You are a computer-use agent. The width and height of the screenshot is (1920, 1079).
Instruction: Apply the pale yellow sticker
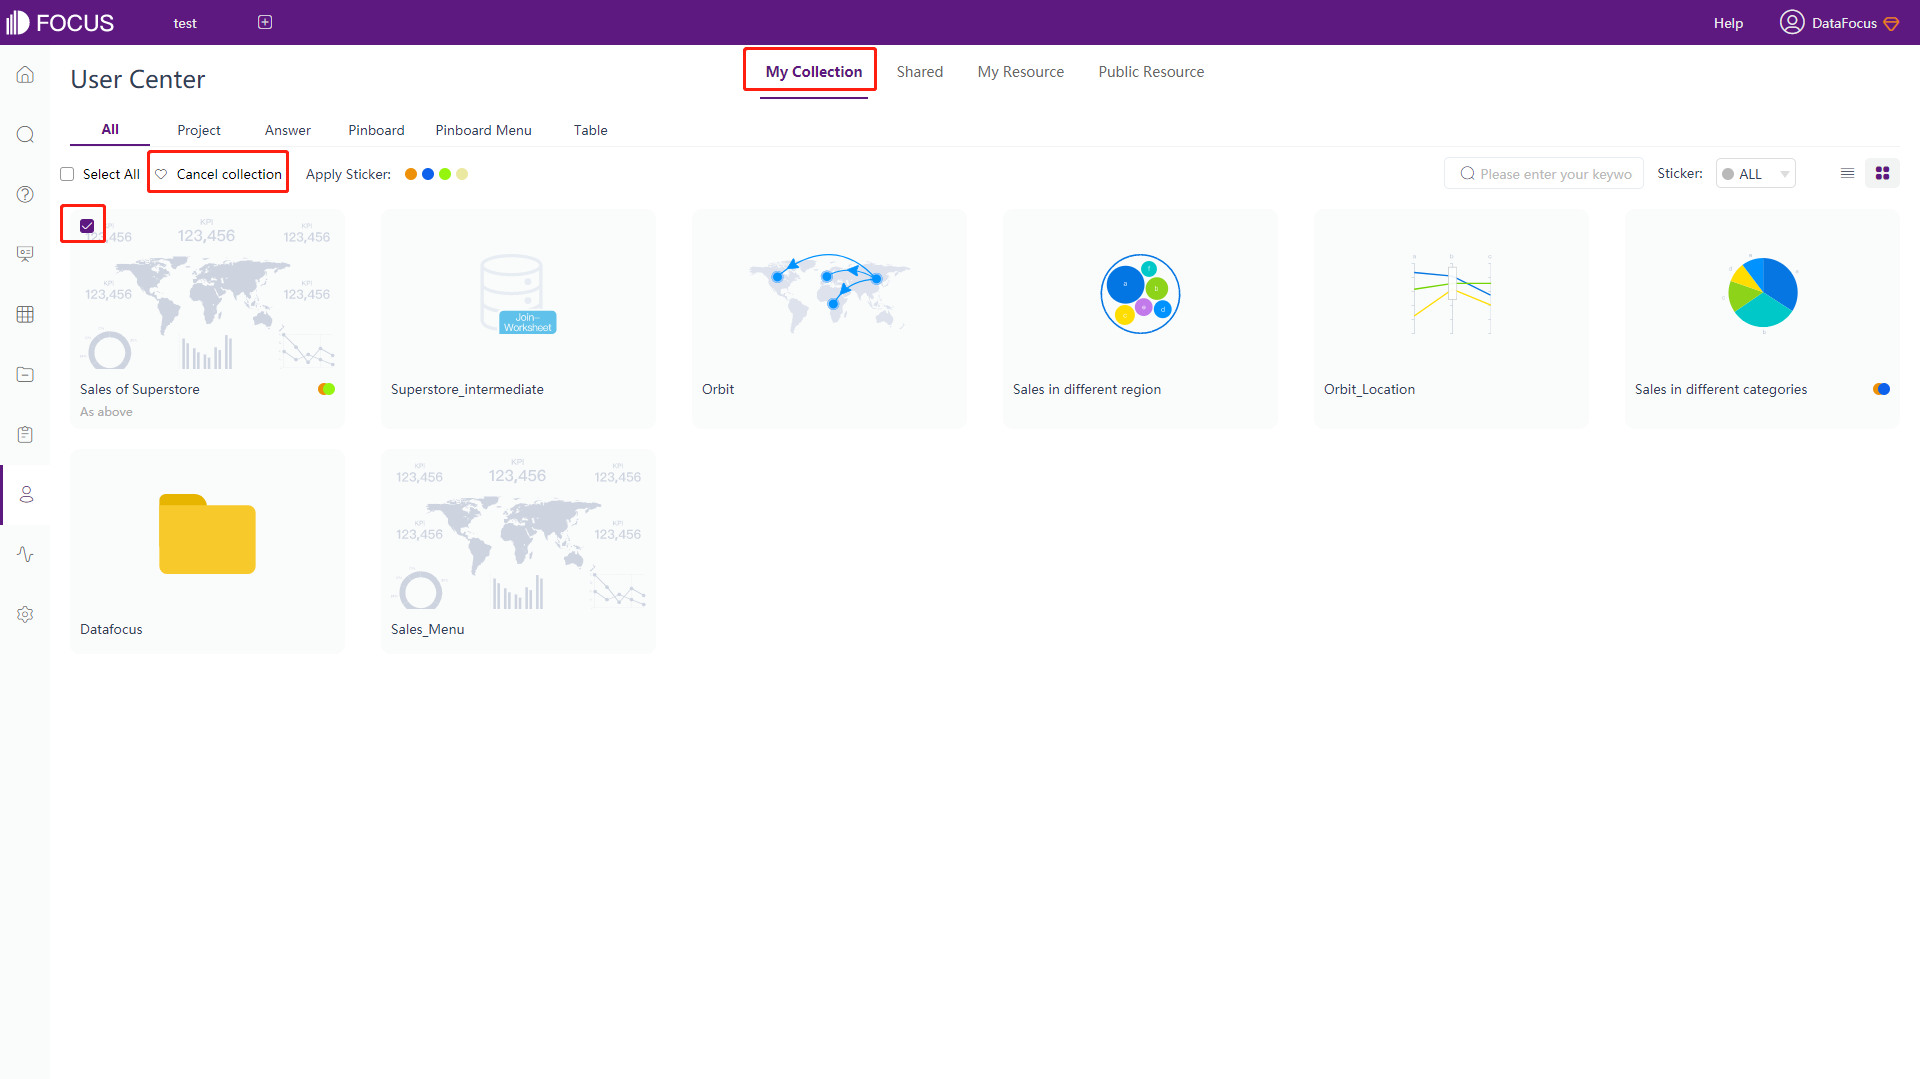point(462,174)
